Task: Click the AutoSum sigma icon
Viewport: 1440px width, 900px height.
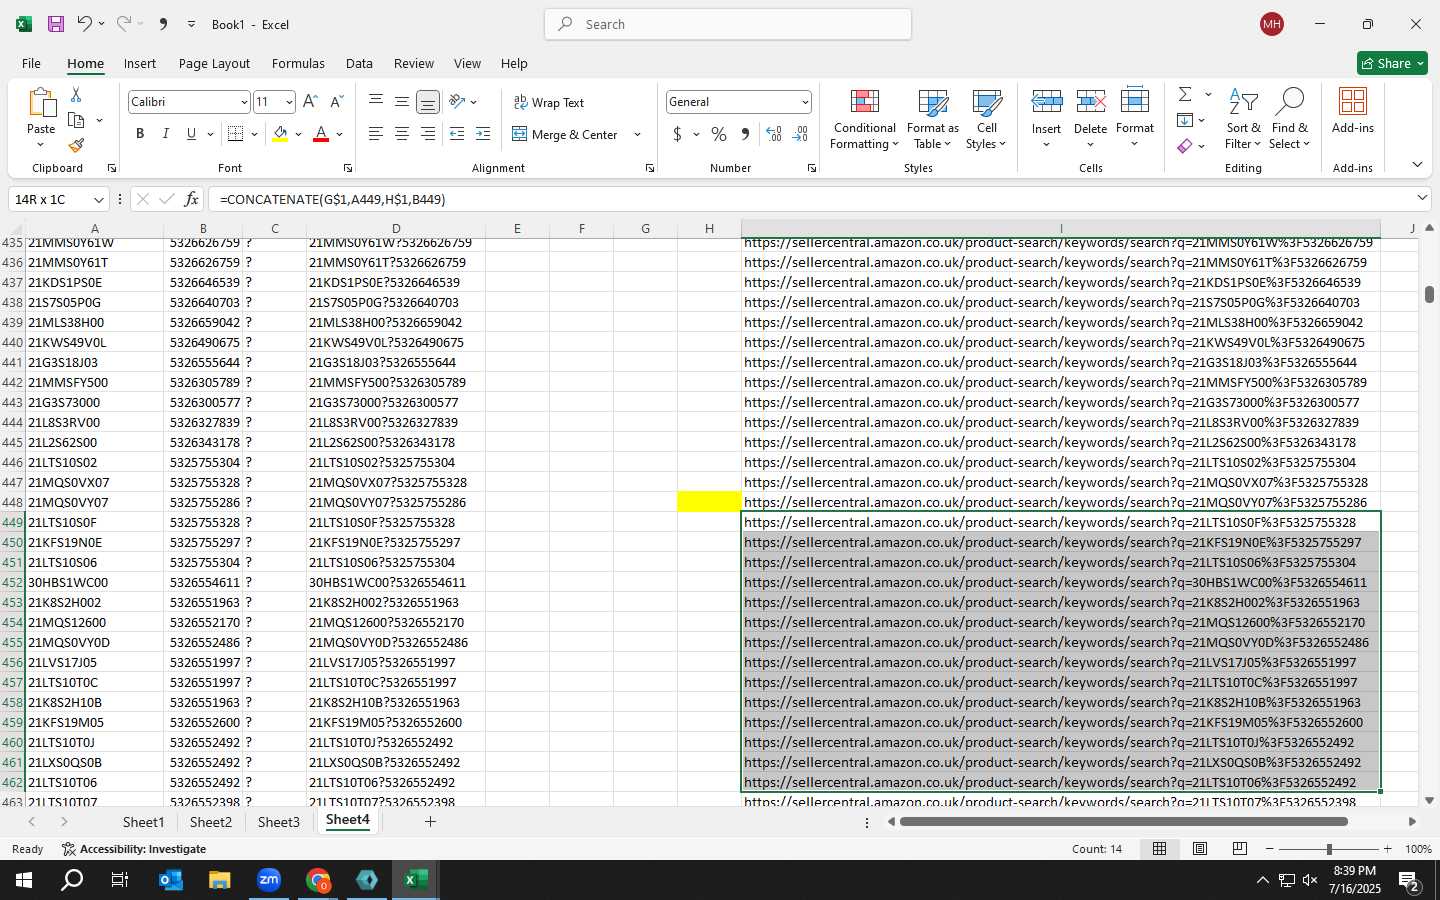Action: coord(1185,94)
